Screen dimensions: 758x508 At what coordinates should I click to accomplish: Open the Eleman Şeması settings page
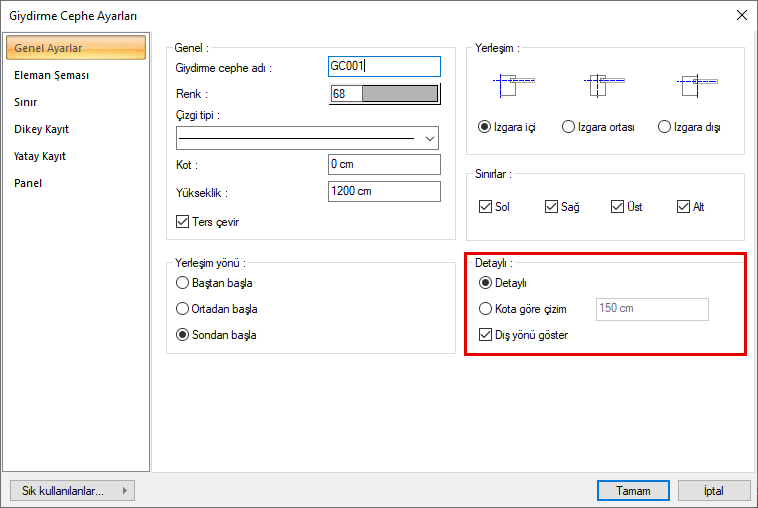coord(52,75)
